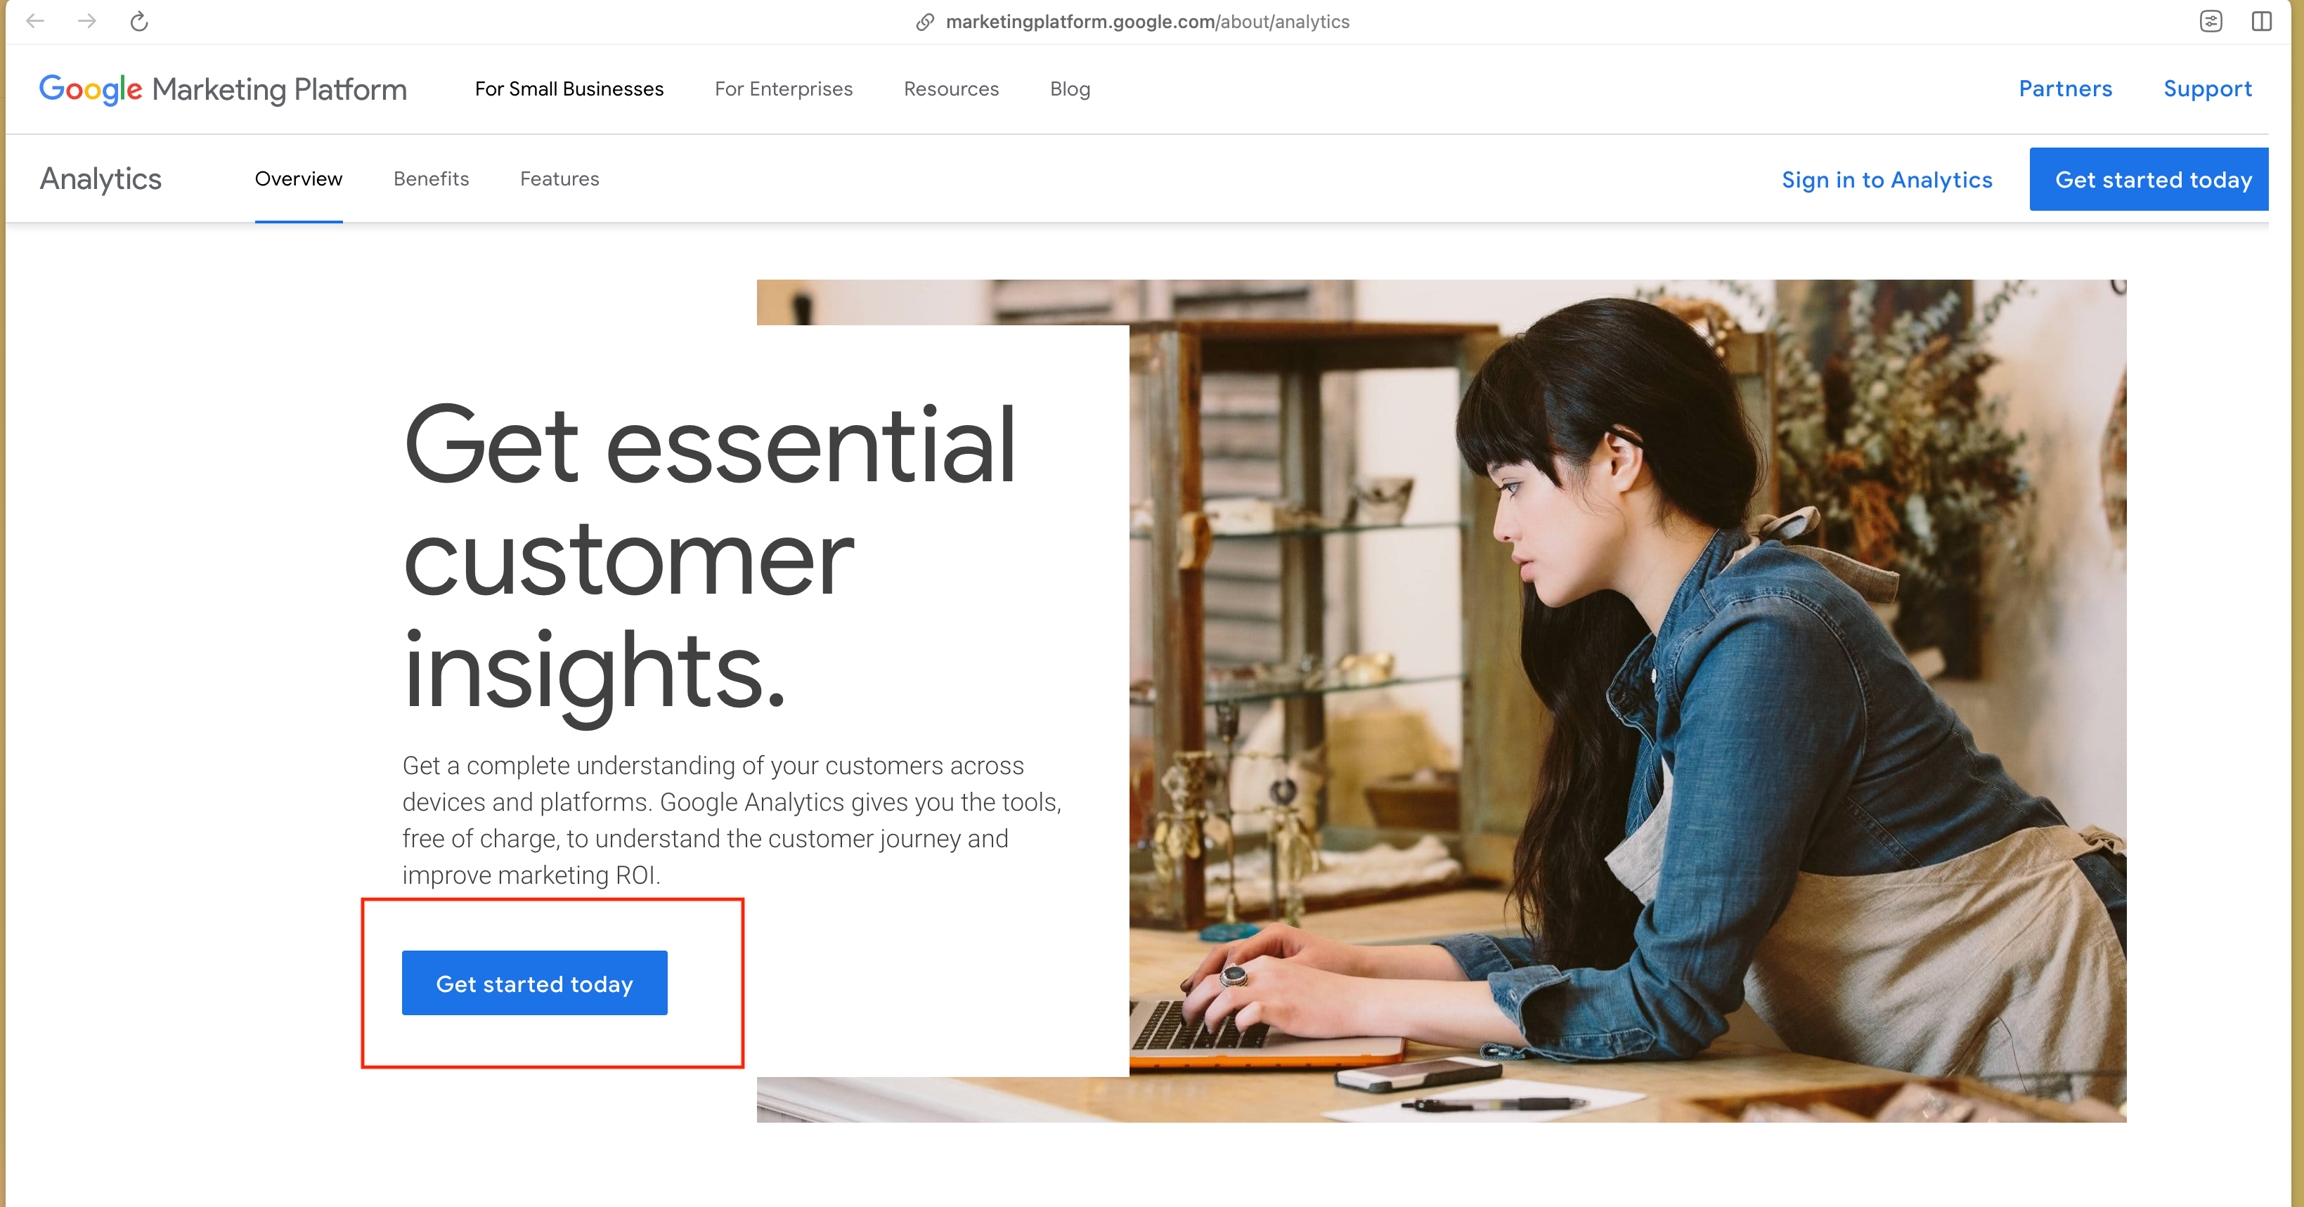The image size is (2304, 1207).
Task: Open the Resources menu
Action: [x=951, y=89]
